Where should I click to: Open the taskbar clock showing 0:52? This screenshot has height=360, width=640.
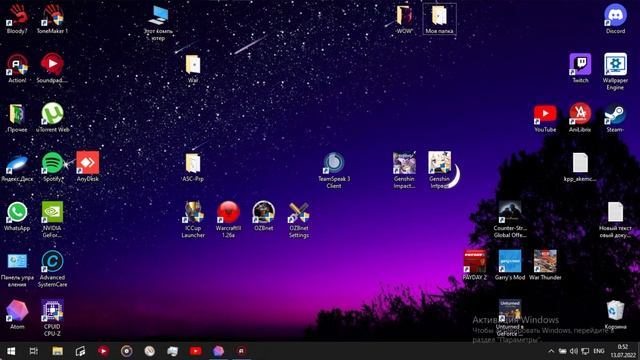(x=623, y=351)
